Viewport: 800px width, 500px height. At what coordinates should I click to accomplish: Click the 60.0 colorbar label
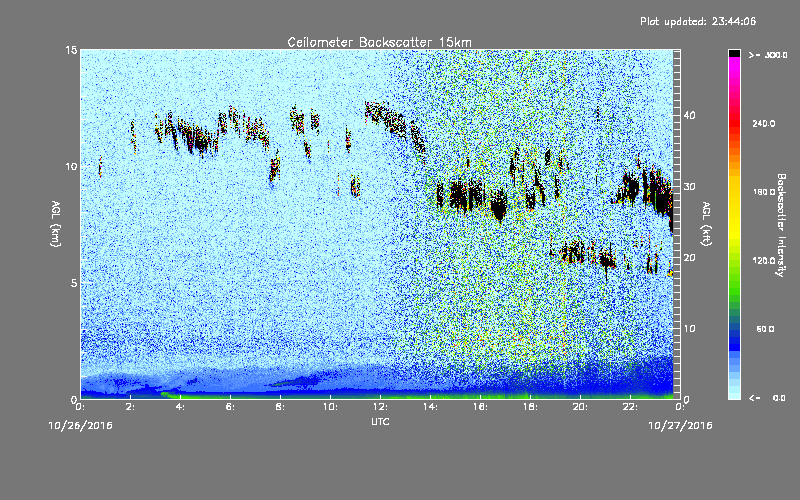tap(765, 329)
